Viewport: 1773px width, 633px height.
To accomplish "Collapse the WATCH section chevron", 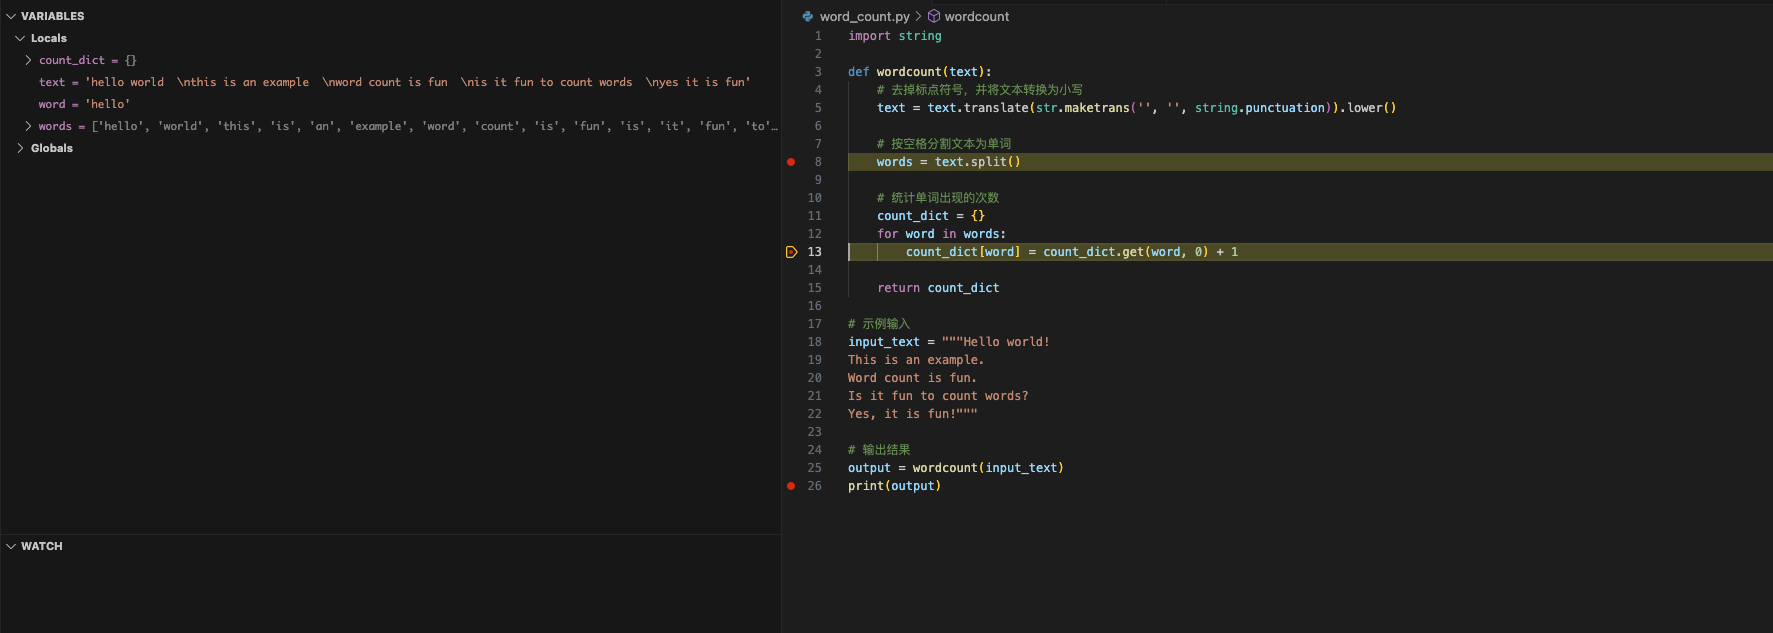I will click(11, 546).
